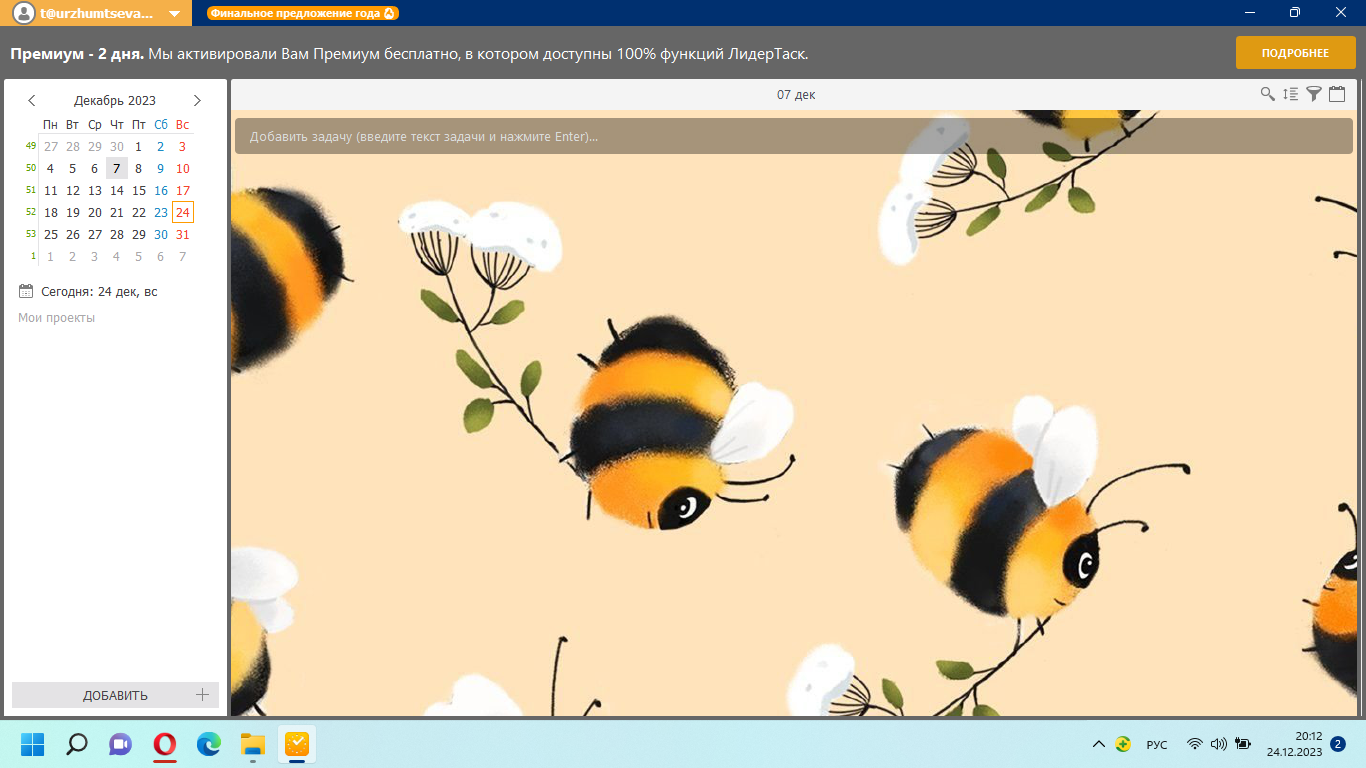Viewport: 1366px width, 768px height.
Task: Launch Opera browser from the taskbar
Action: click(165, 745)
